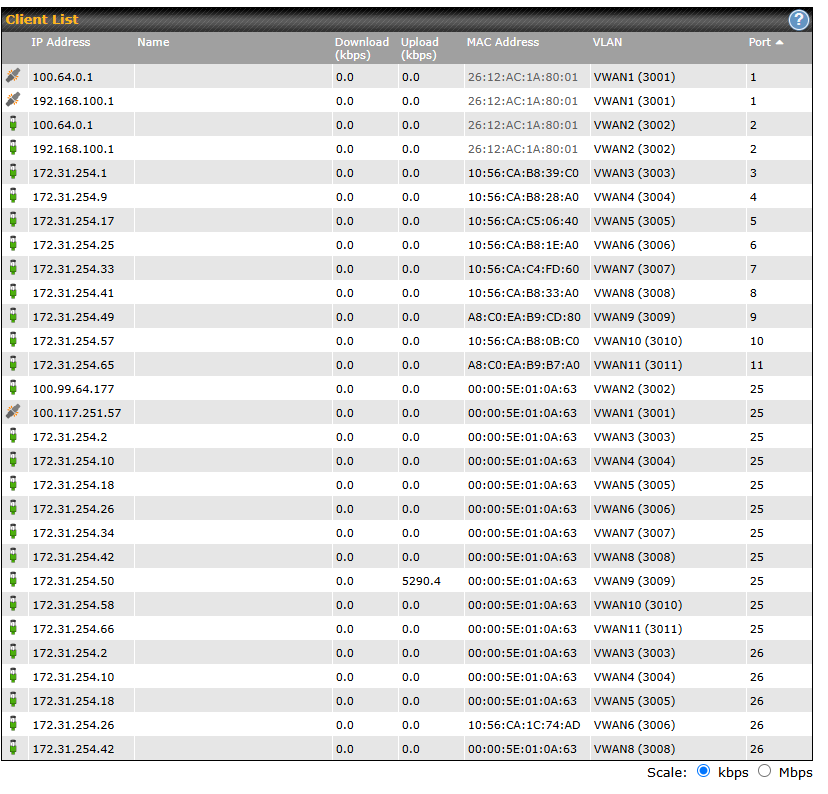Sort by Name column header
This screenshot has height=794, width=828.
tap(153, 42)
